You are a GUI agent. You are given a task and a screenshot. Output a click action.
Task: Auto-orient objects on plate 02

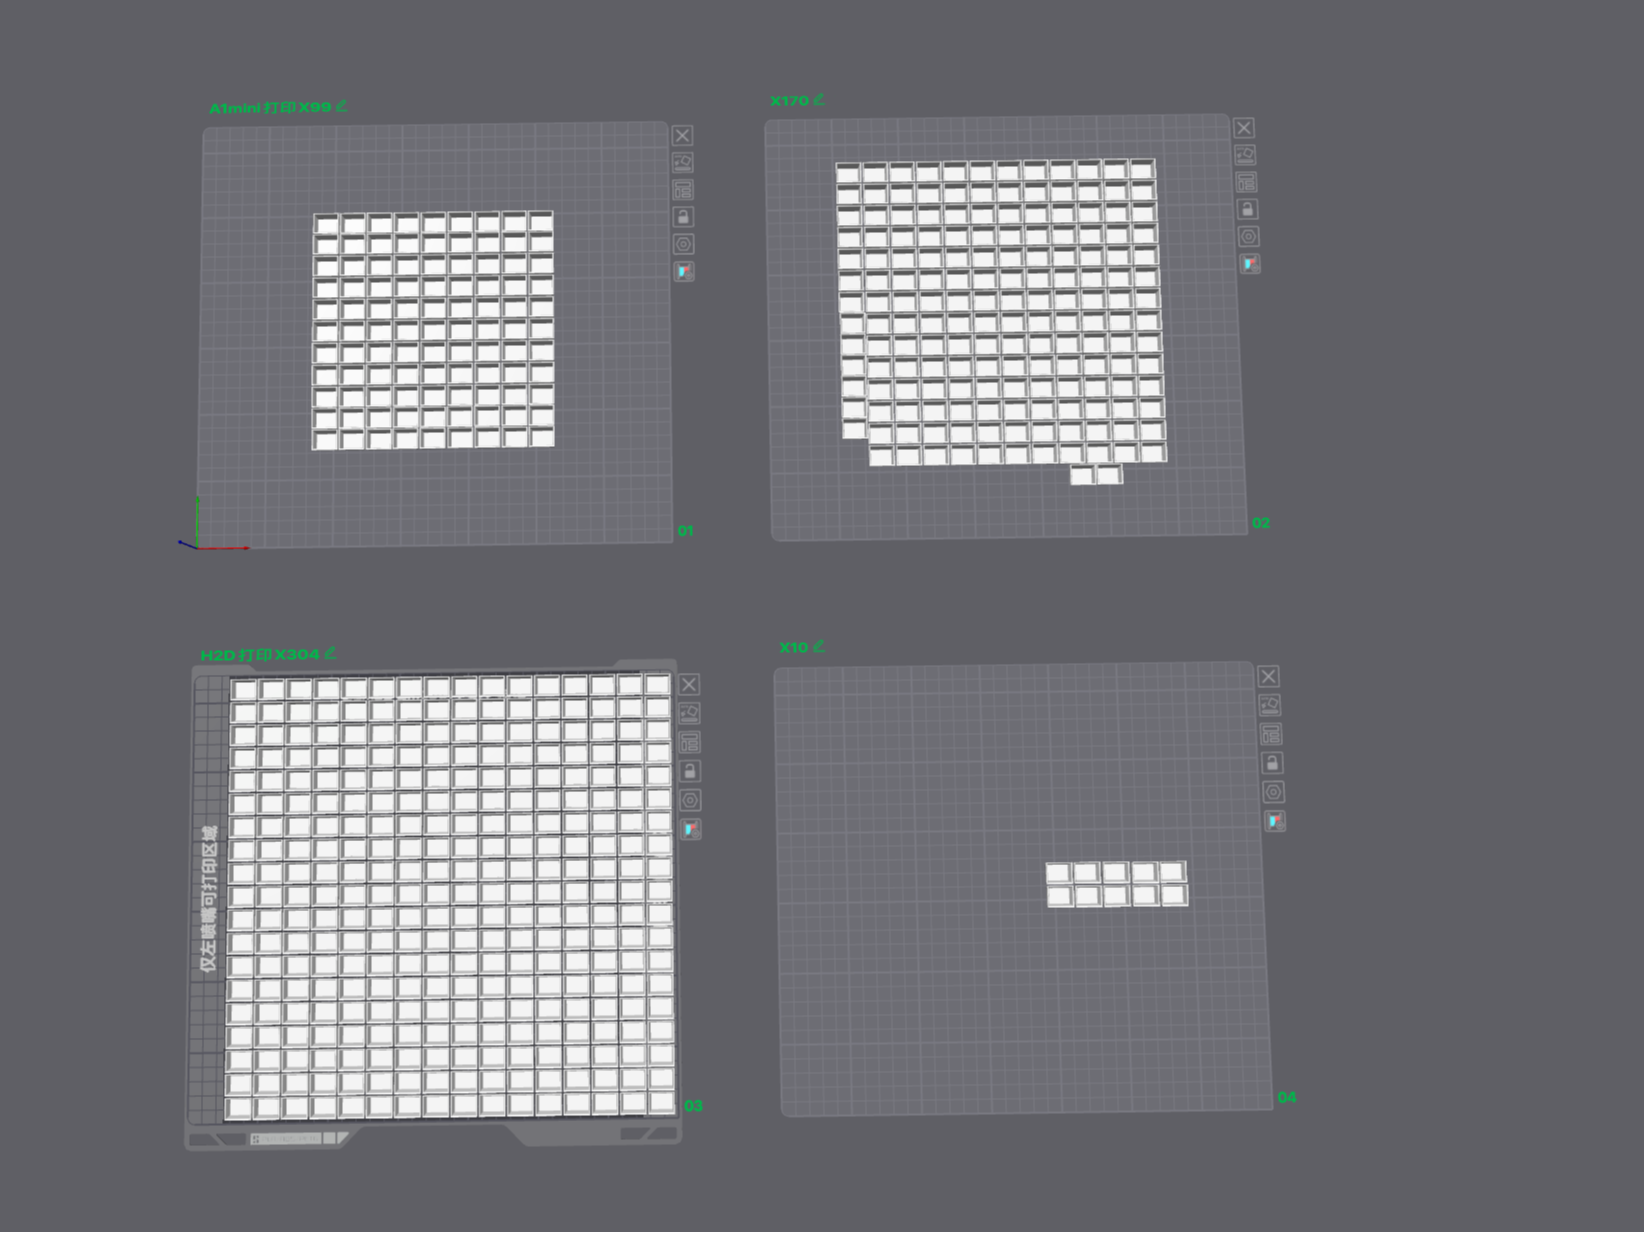pos(1245,155)
